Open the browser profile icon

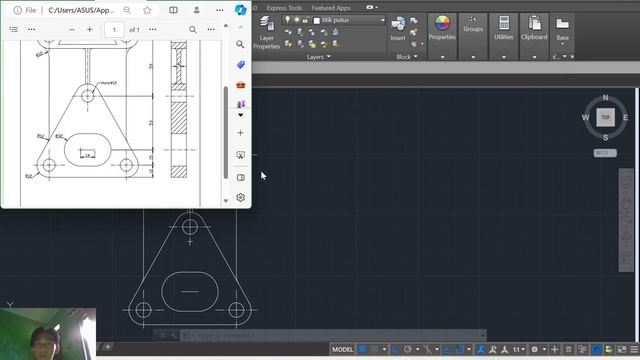click(197, 10)
